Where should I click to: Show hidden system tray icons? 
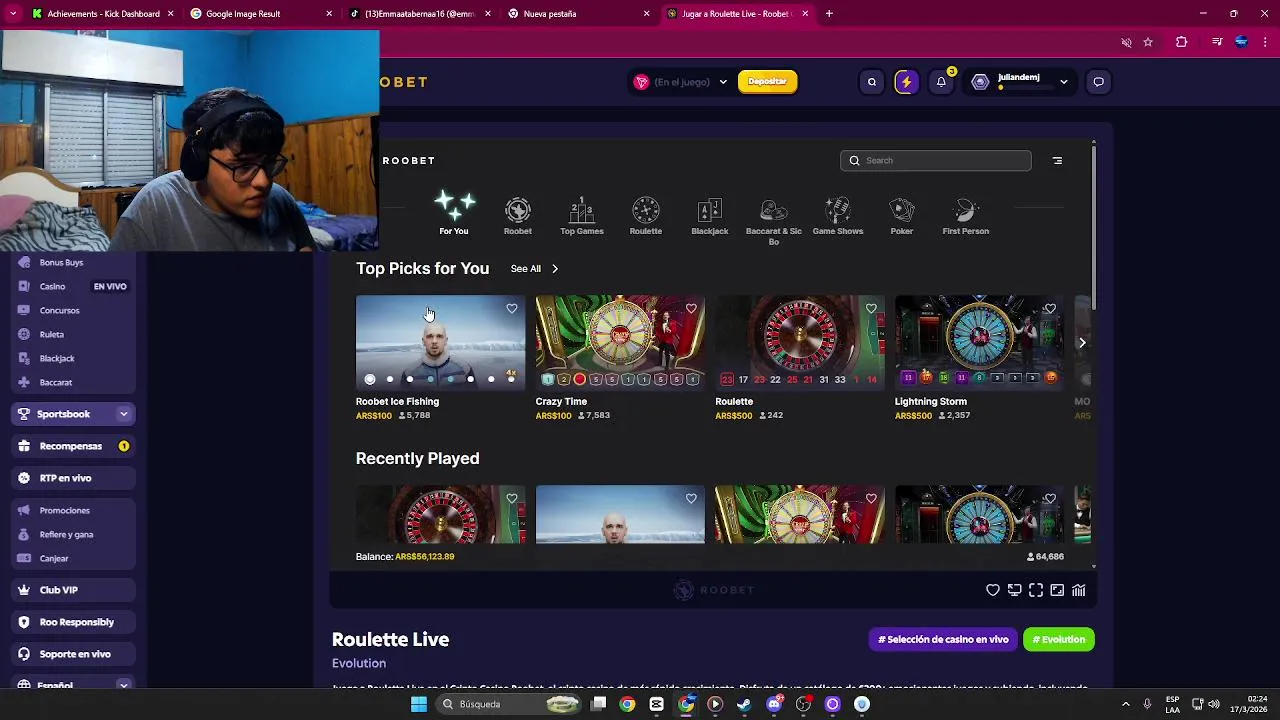pyautogui.click(x=1125, y=704)
